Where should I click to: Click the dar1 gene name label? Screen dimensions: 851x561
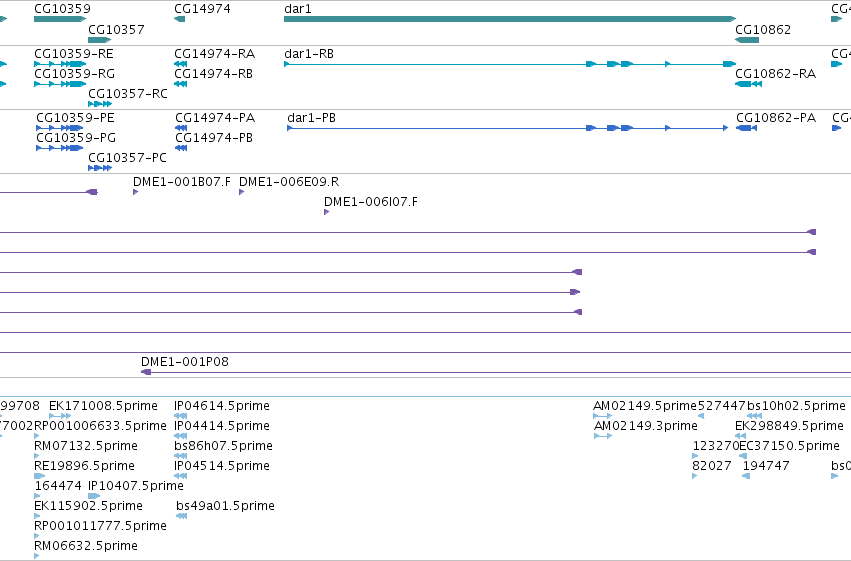(x=298, y=9)
